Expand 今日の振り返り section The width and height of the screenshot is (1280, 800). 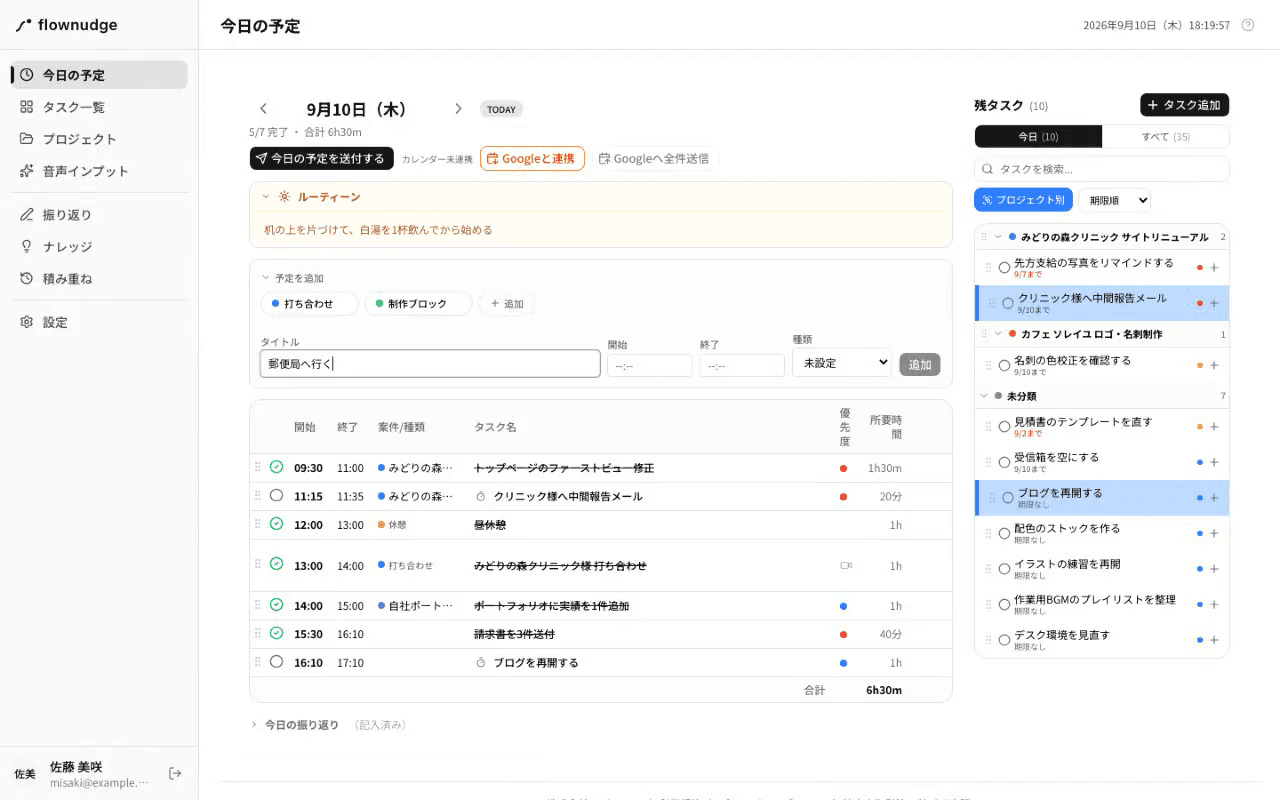(254, 725)
